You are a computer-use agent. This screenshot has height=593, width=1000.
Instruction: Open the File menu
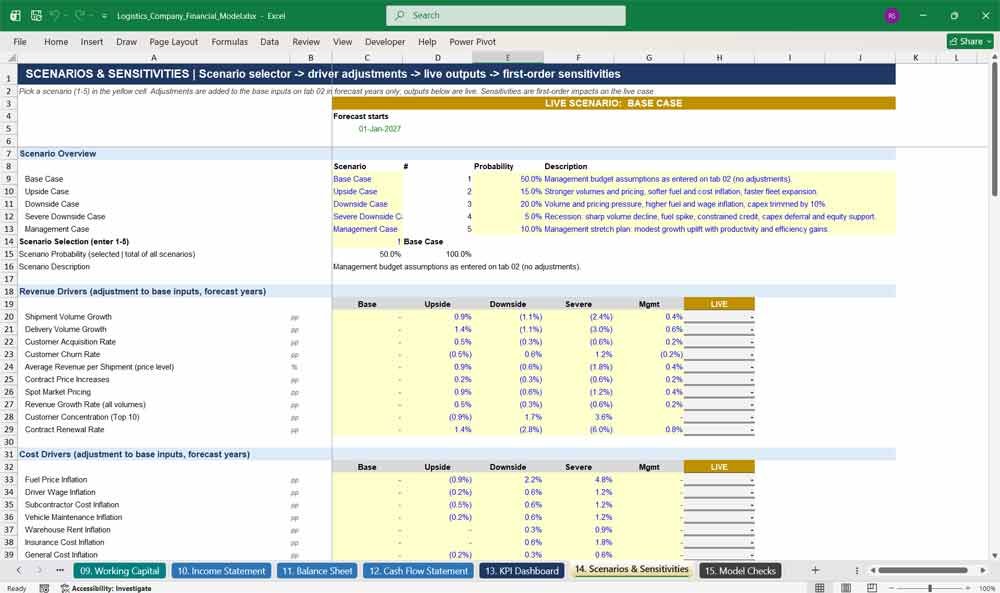tap(20, 41)
